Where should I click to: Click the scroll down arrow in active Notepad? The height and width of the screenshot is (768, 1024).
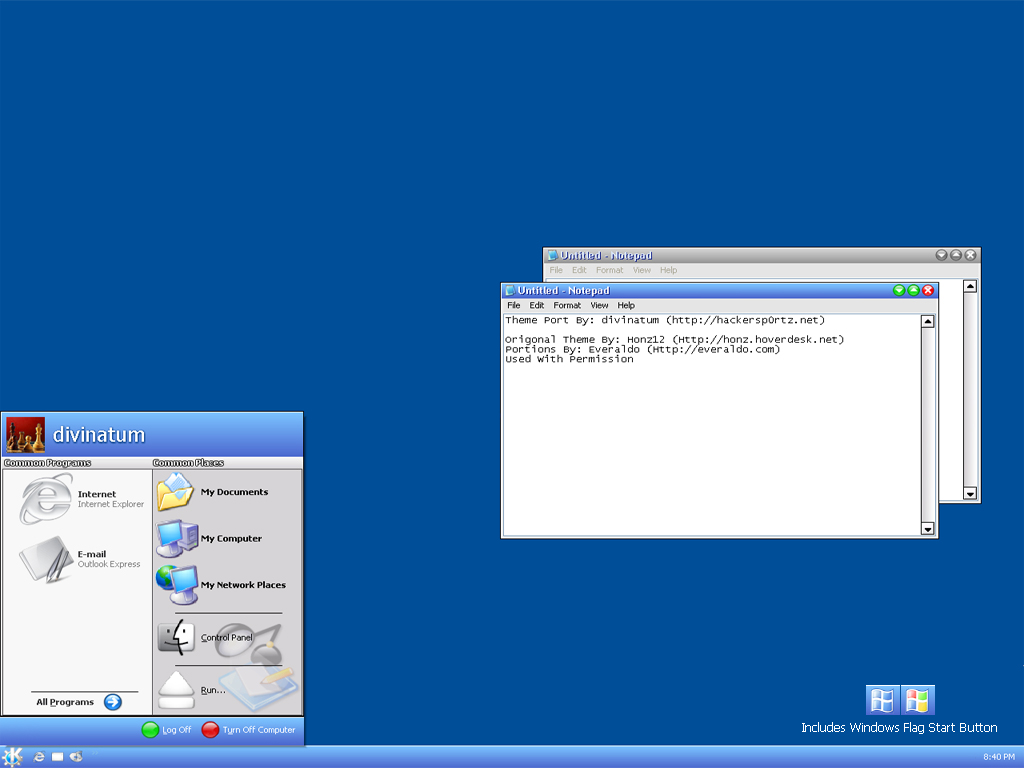pos(927,529)
